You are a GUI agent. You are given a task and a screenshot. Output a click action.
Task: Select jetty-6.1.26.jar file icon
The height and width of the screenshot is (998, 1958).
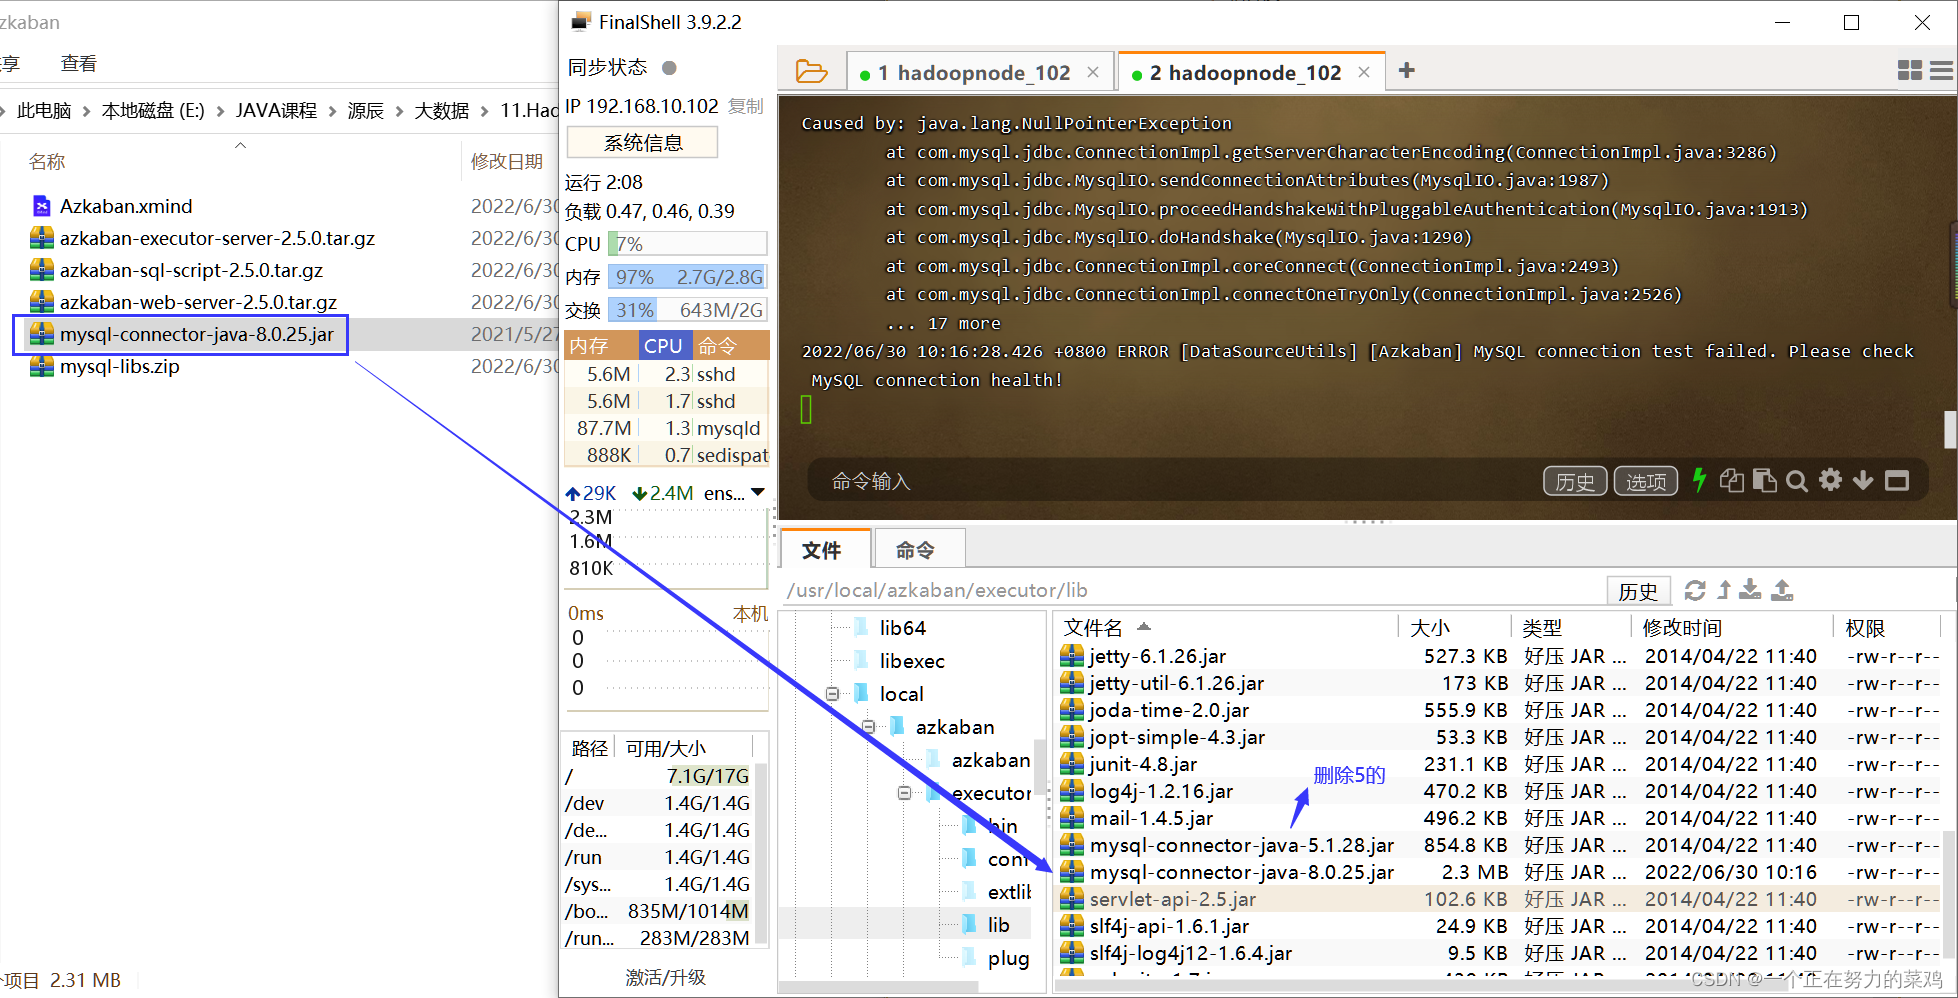(1071, 656)
